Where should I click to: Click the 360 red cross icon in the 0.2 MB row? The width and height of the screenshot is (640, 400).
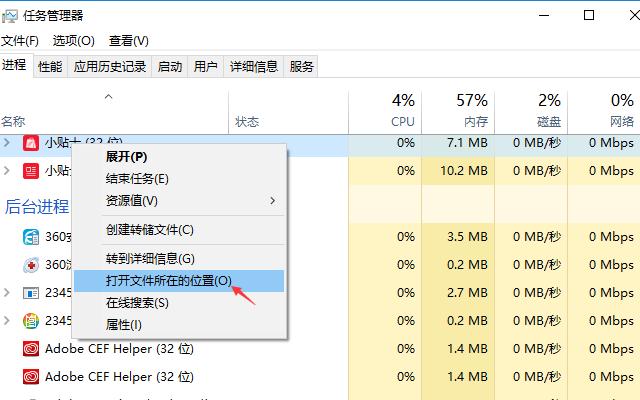coord(31,265)
